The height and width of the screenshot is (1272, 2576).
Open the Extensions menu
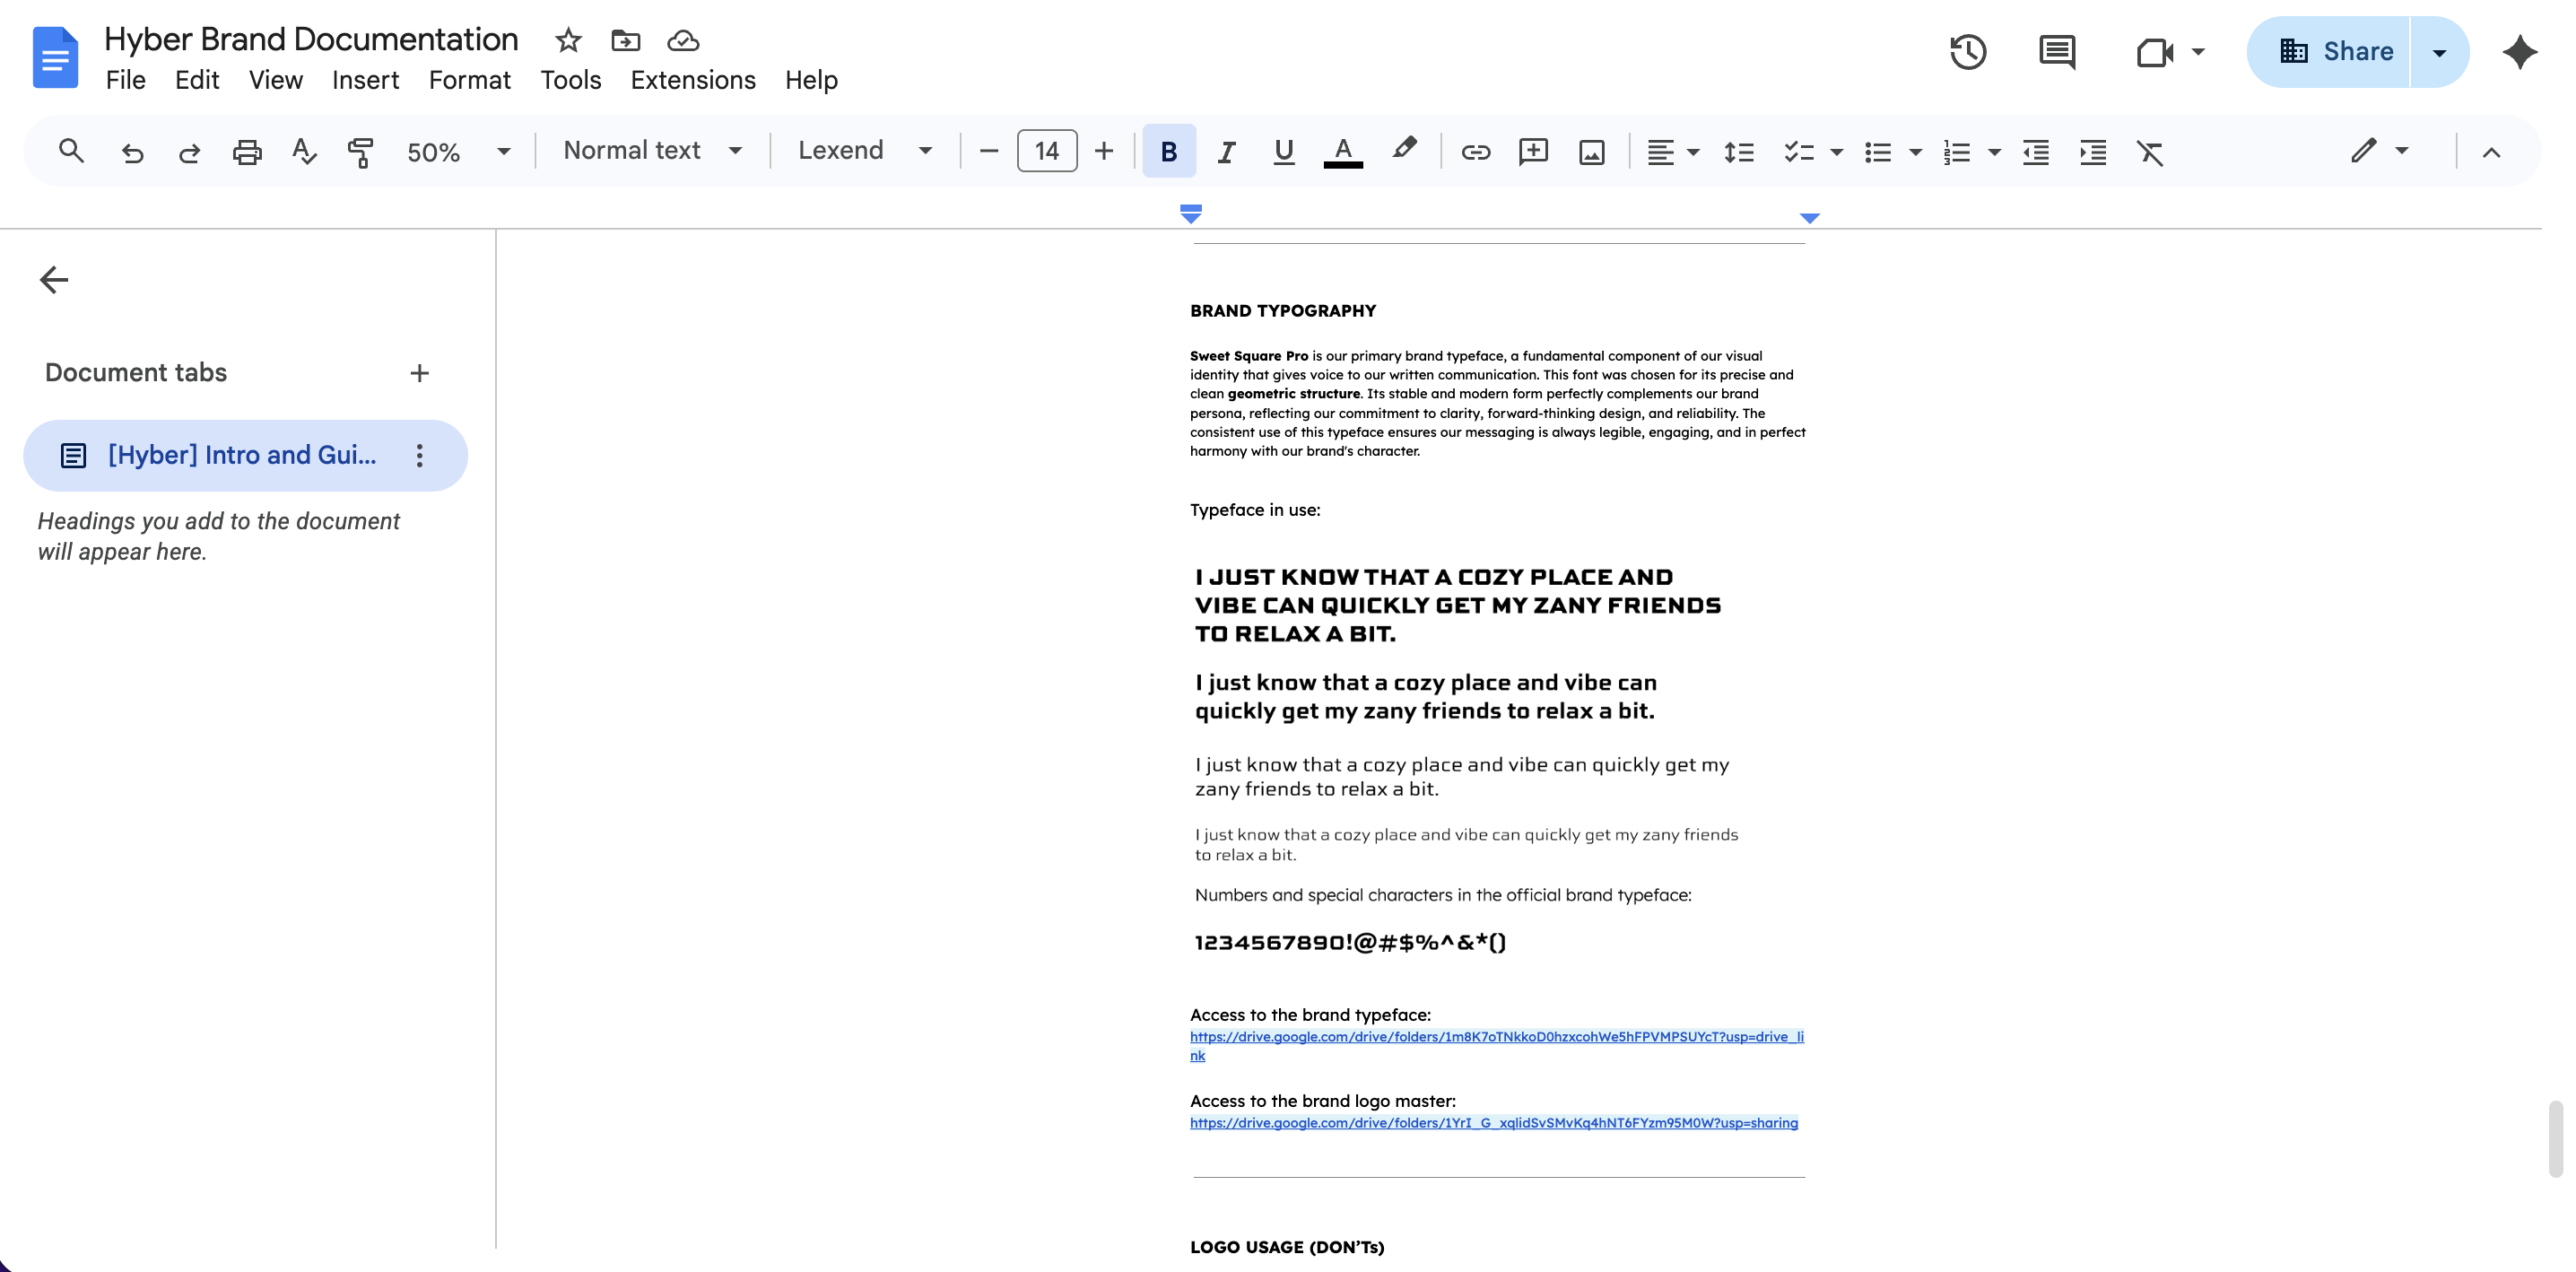[x=693, y=80]
